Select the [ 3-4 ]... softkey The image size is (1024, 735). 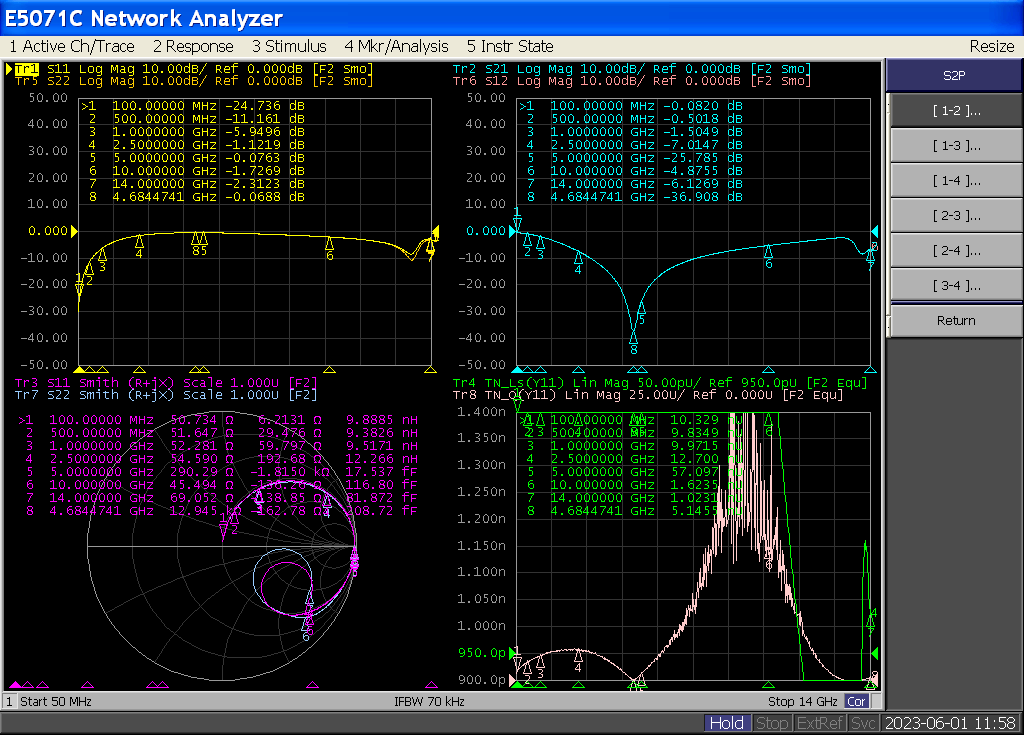(956, 286)
